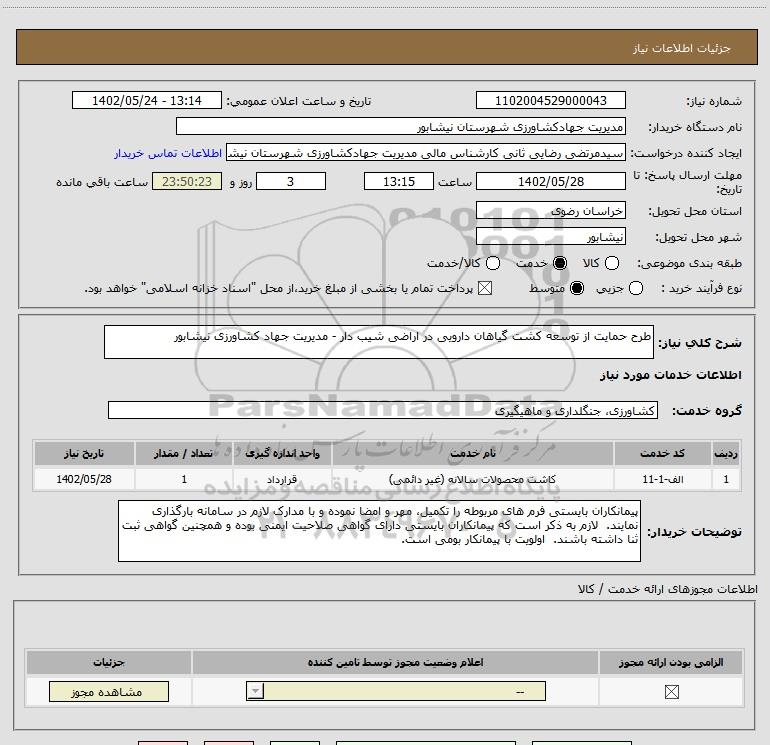Click the deadline time field 13:15
The width and height of the screenshot is (770, 745).
pos(399,181)
